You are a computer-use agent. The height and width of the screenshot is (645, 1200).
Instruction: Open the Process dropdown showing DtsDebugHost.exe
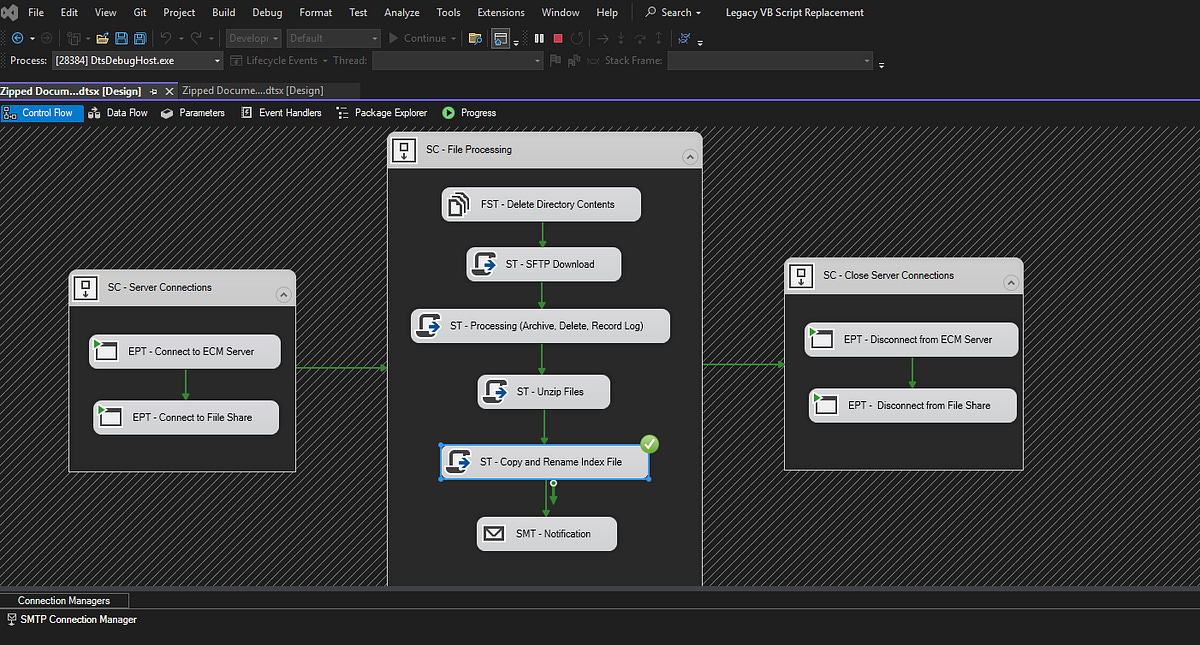tap(217, 61)
